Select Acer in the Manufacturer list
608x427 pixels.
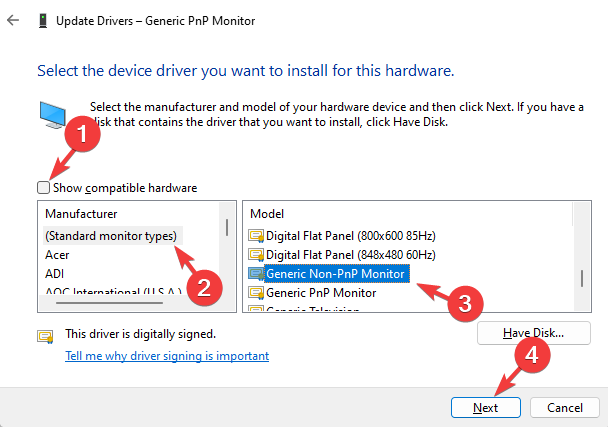58,255
